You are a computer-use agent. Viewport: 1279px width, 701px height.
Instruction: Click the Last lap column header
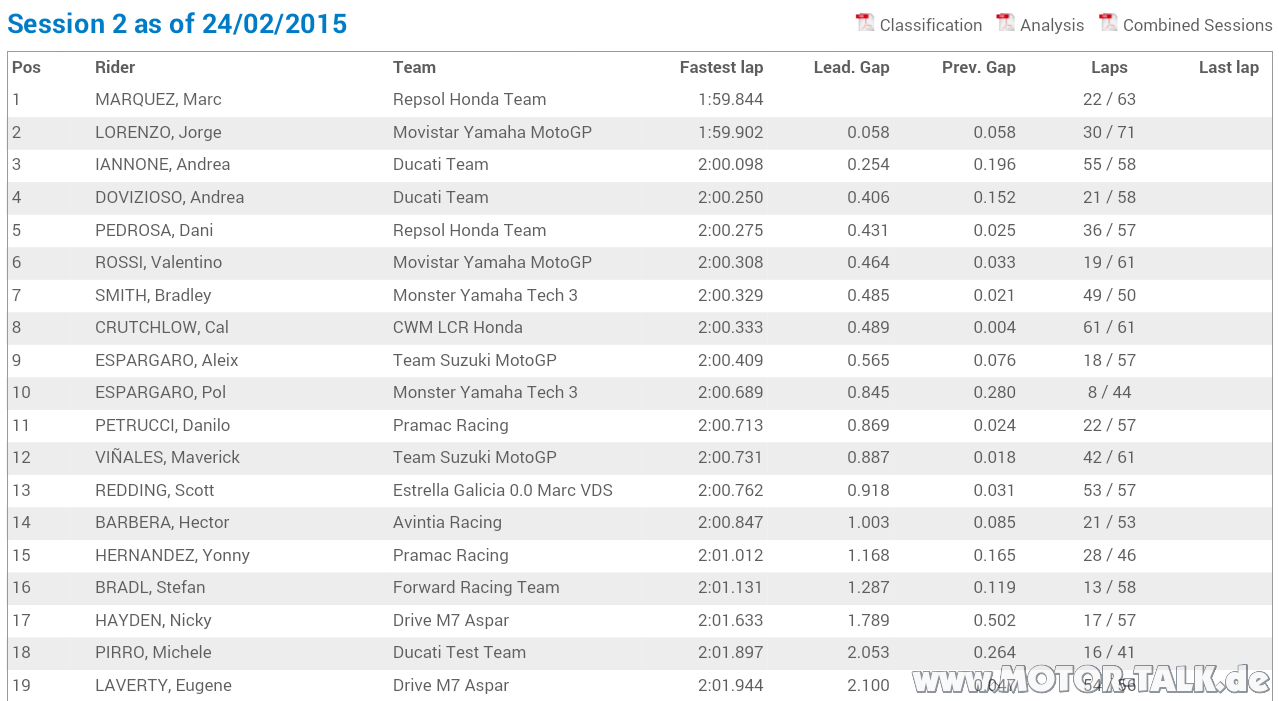pos(1229,67)
